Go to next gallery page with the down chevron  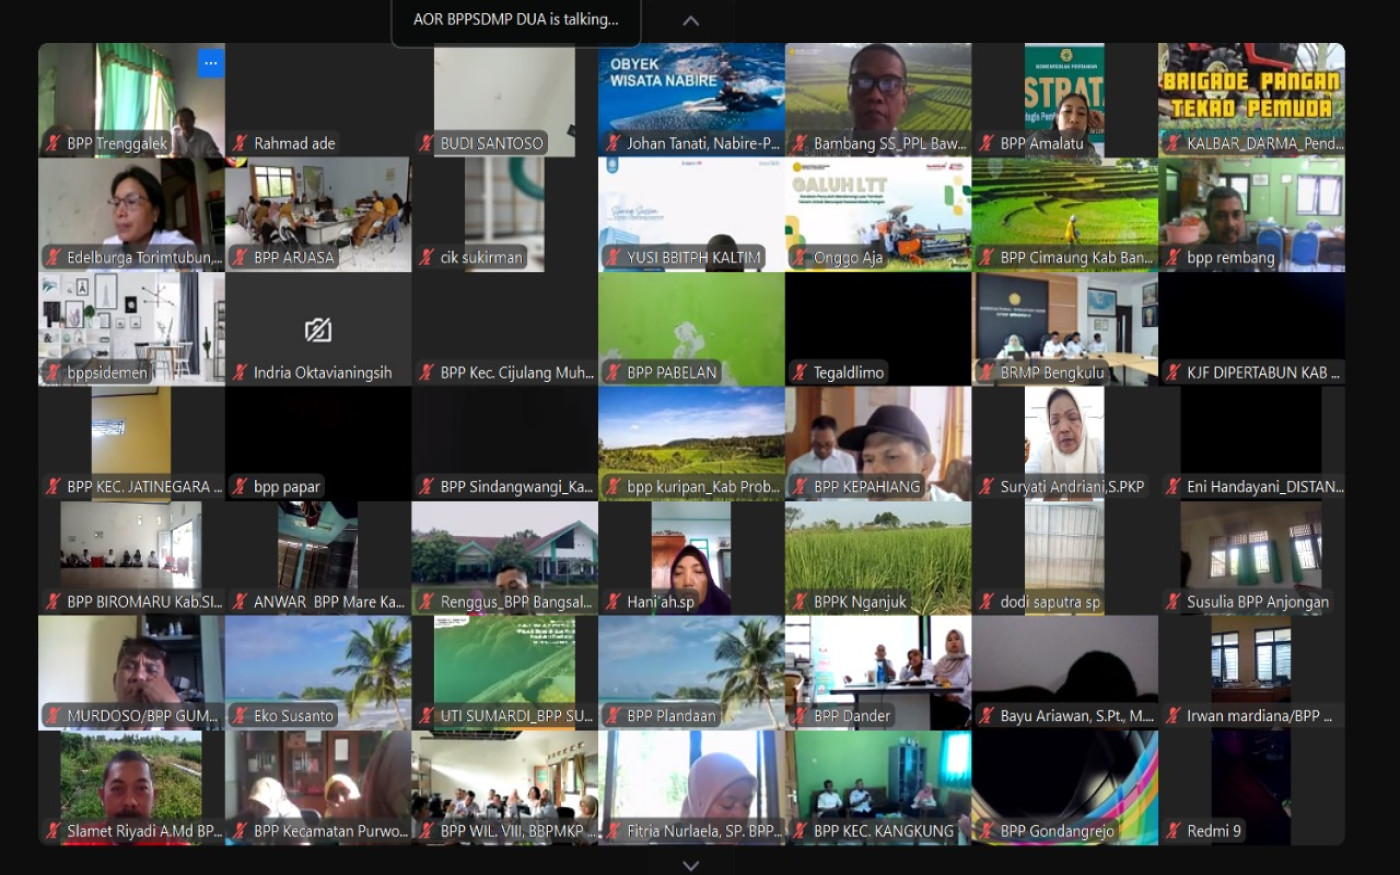click(691, 865)
